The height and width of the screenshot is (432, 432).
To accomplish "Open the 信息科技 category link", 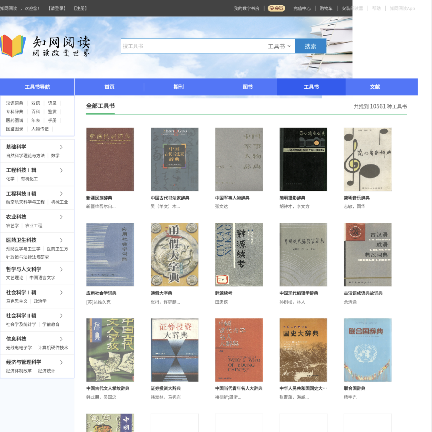I will (16, 339).
